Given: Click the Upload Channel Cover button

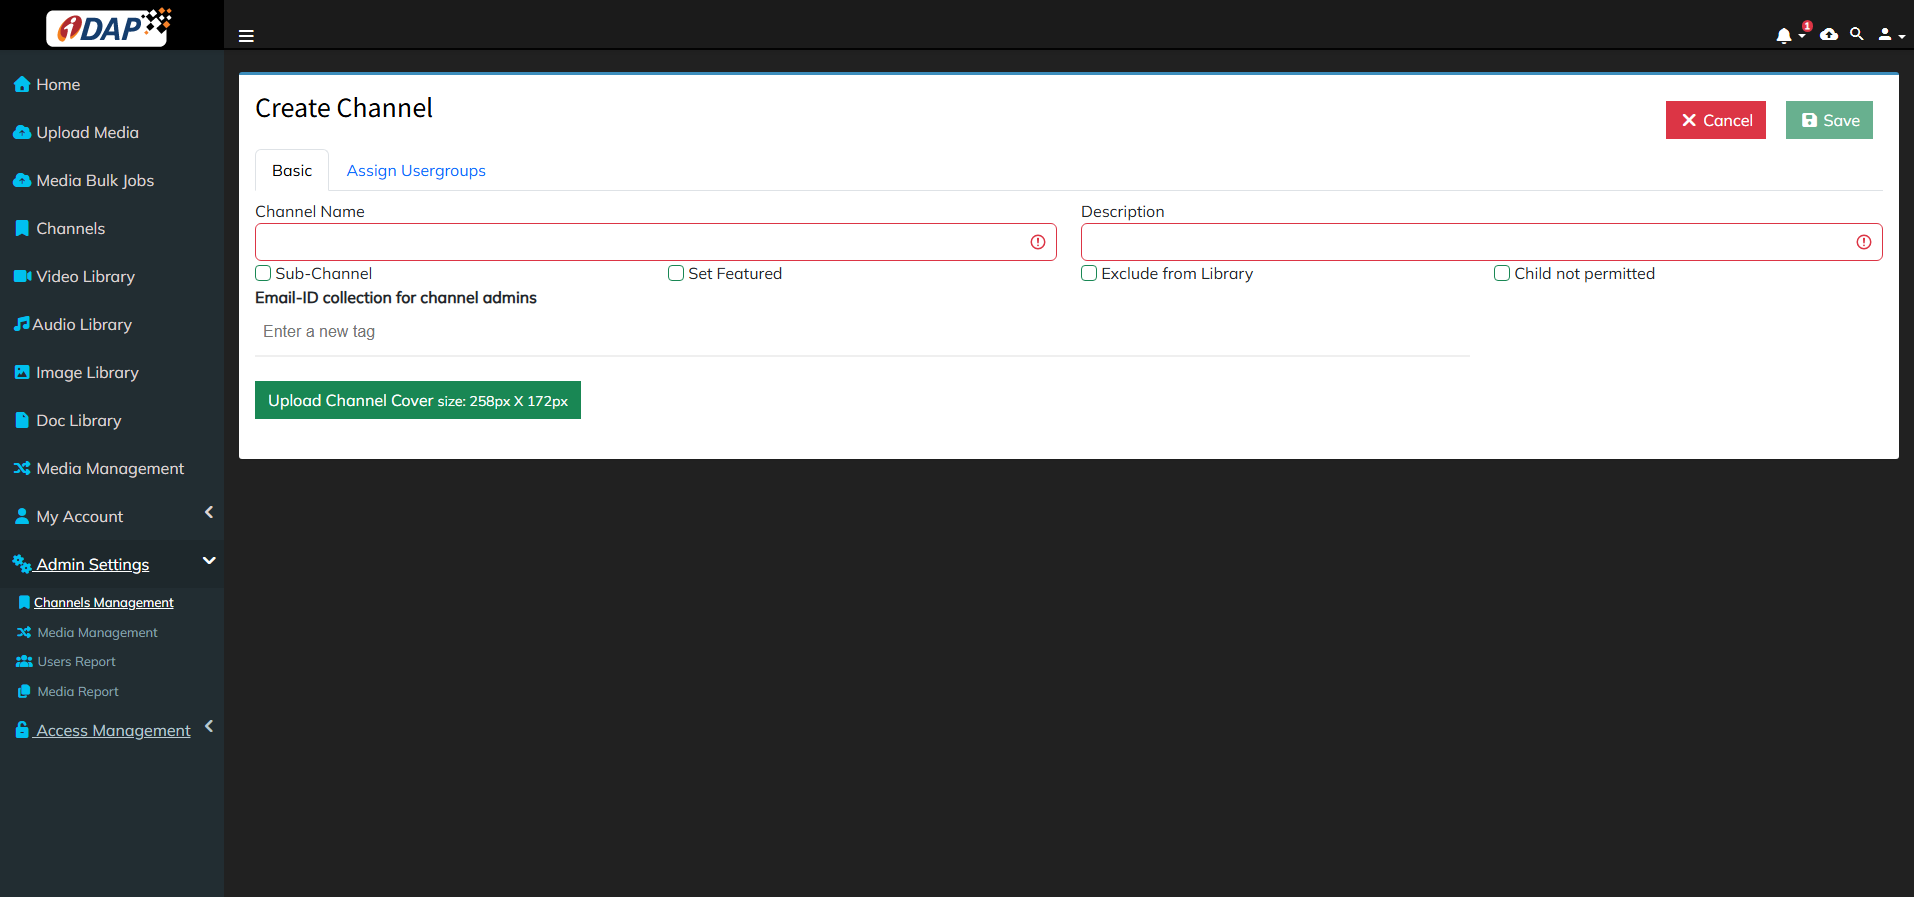Looking at the screenshot, I should (x=417, y=400).
